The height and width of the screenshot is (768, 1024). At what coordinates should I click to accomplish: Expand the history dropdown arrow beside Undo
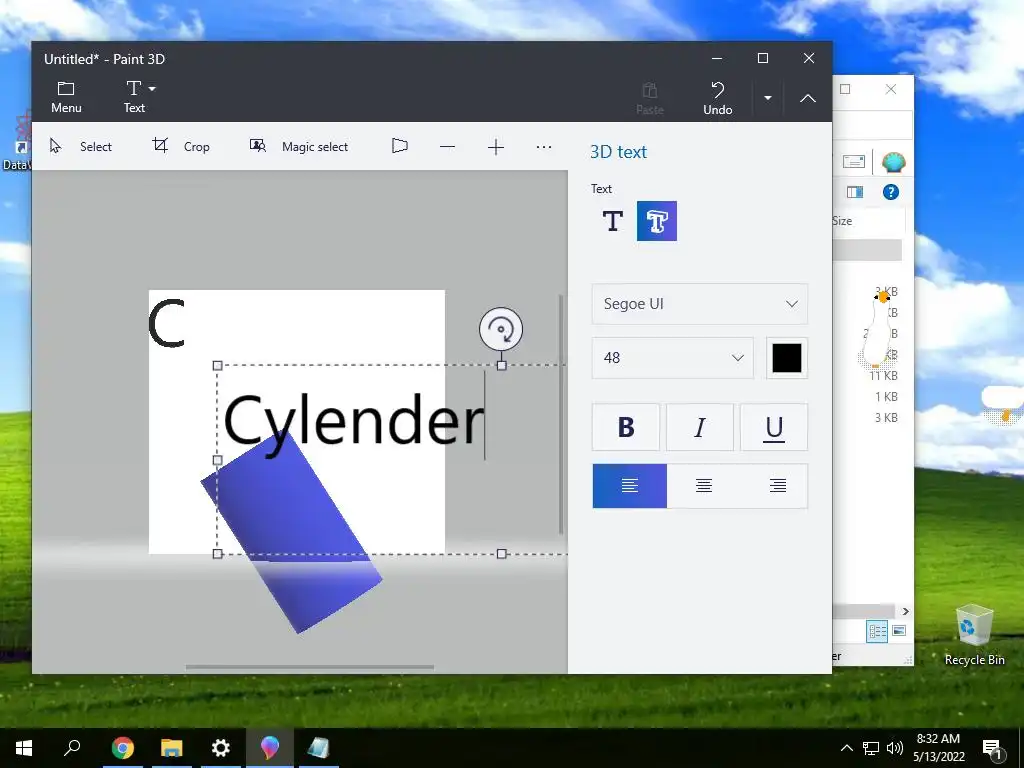tap(768, 98)
